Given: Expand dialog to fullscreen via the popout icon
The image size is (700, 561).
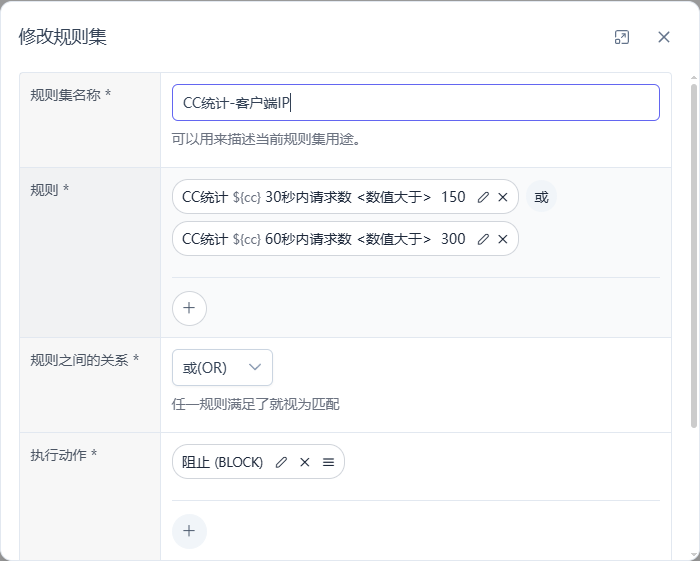Looking at the screenshot, I should pos(622,37).
